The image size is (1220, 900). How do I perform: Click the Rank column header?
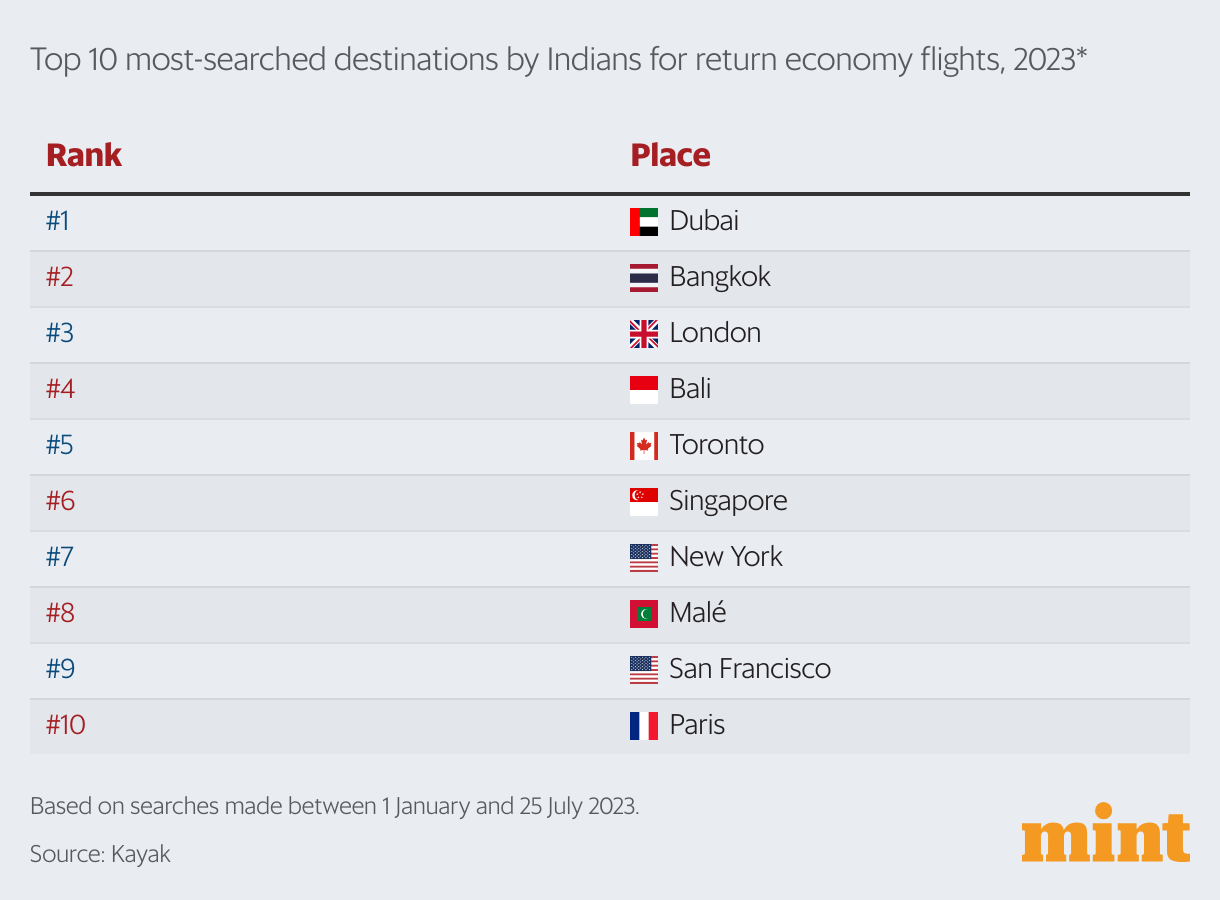coord(84,155)
